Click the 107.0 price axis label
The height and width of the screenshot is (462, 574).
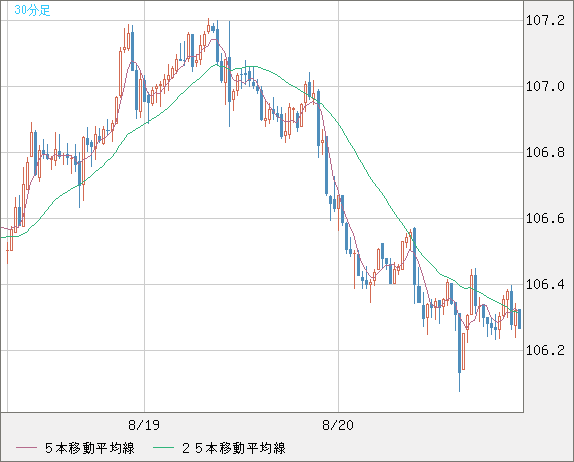coord(545,87)
